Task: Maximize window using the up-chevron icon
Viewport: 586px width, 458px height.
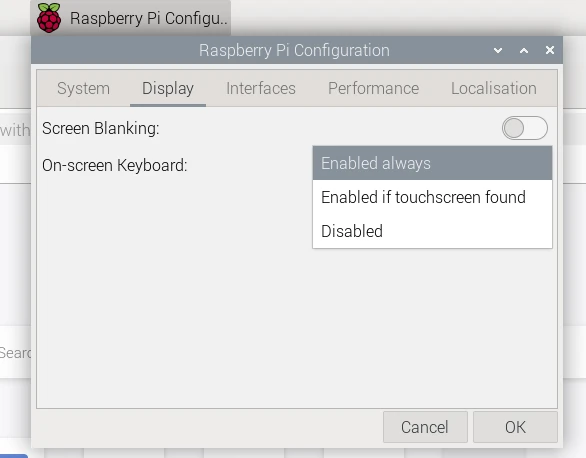Action: click(x=524, y=50)
